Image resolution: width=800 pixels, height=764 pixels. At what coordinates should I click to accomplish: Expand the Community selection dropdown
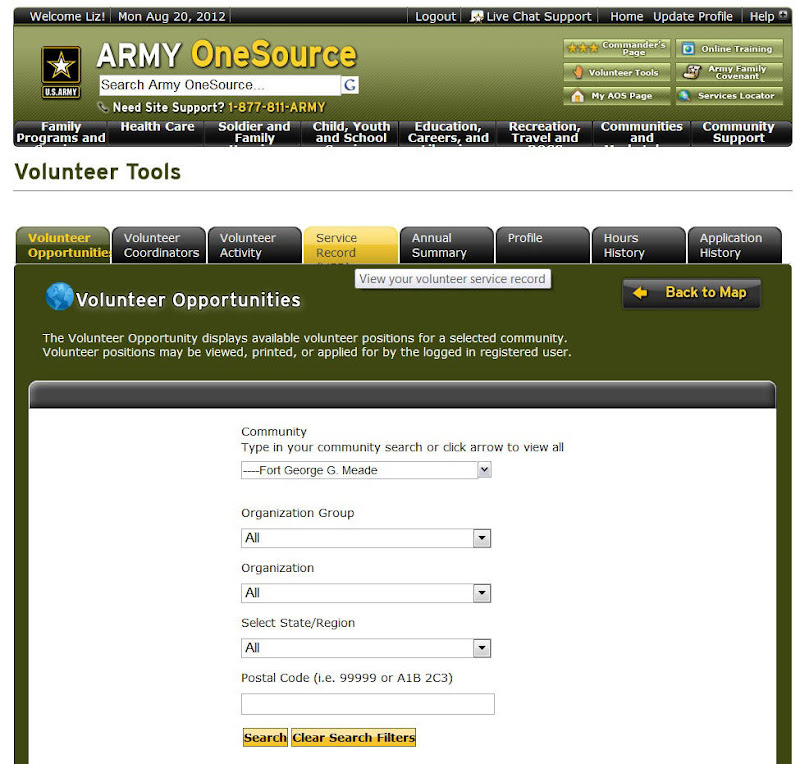tap(484, 469)
